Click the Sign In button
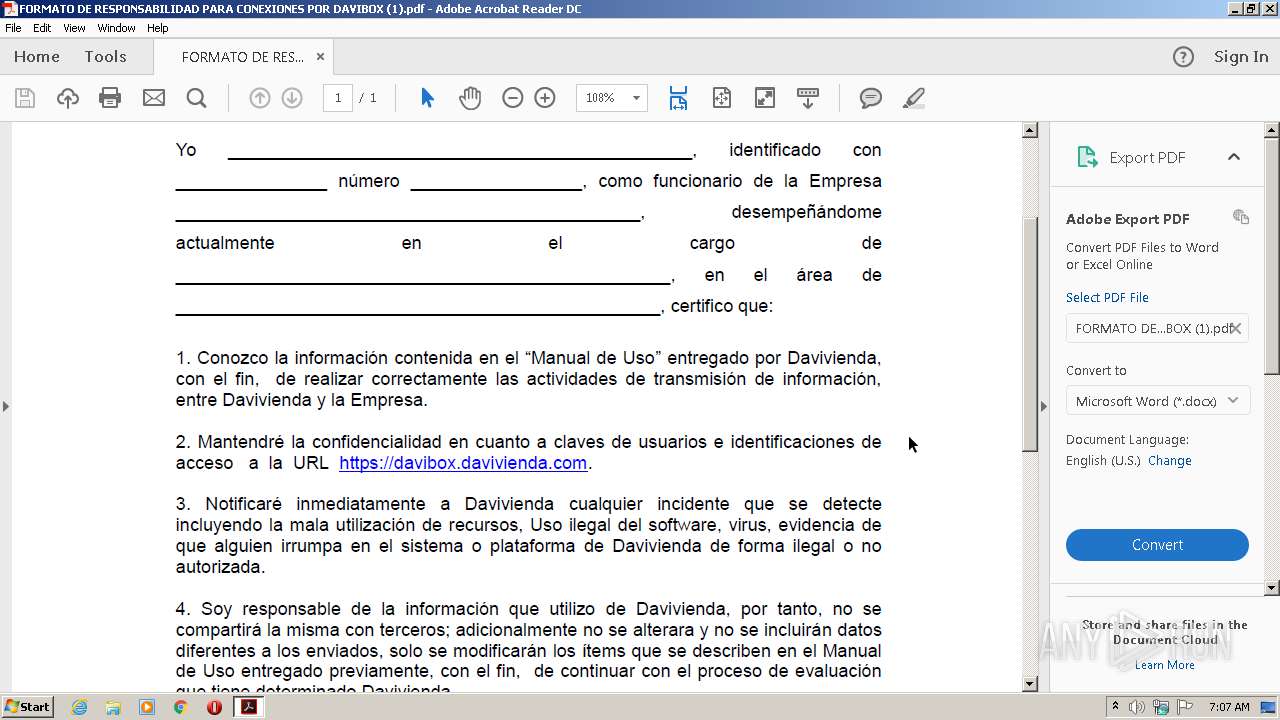1280x720 pixels. click(x=1241, y=57)
